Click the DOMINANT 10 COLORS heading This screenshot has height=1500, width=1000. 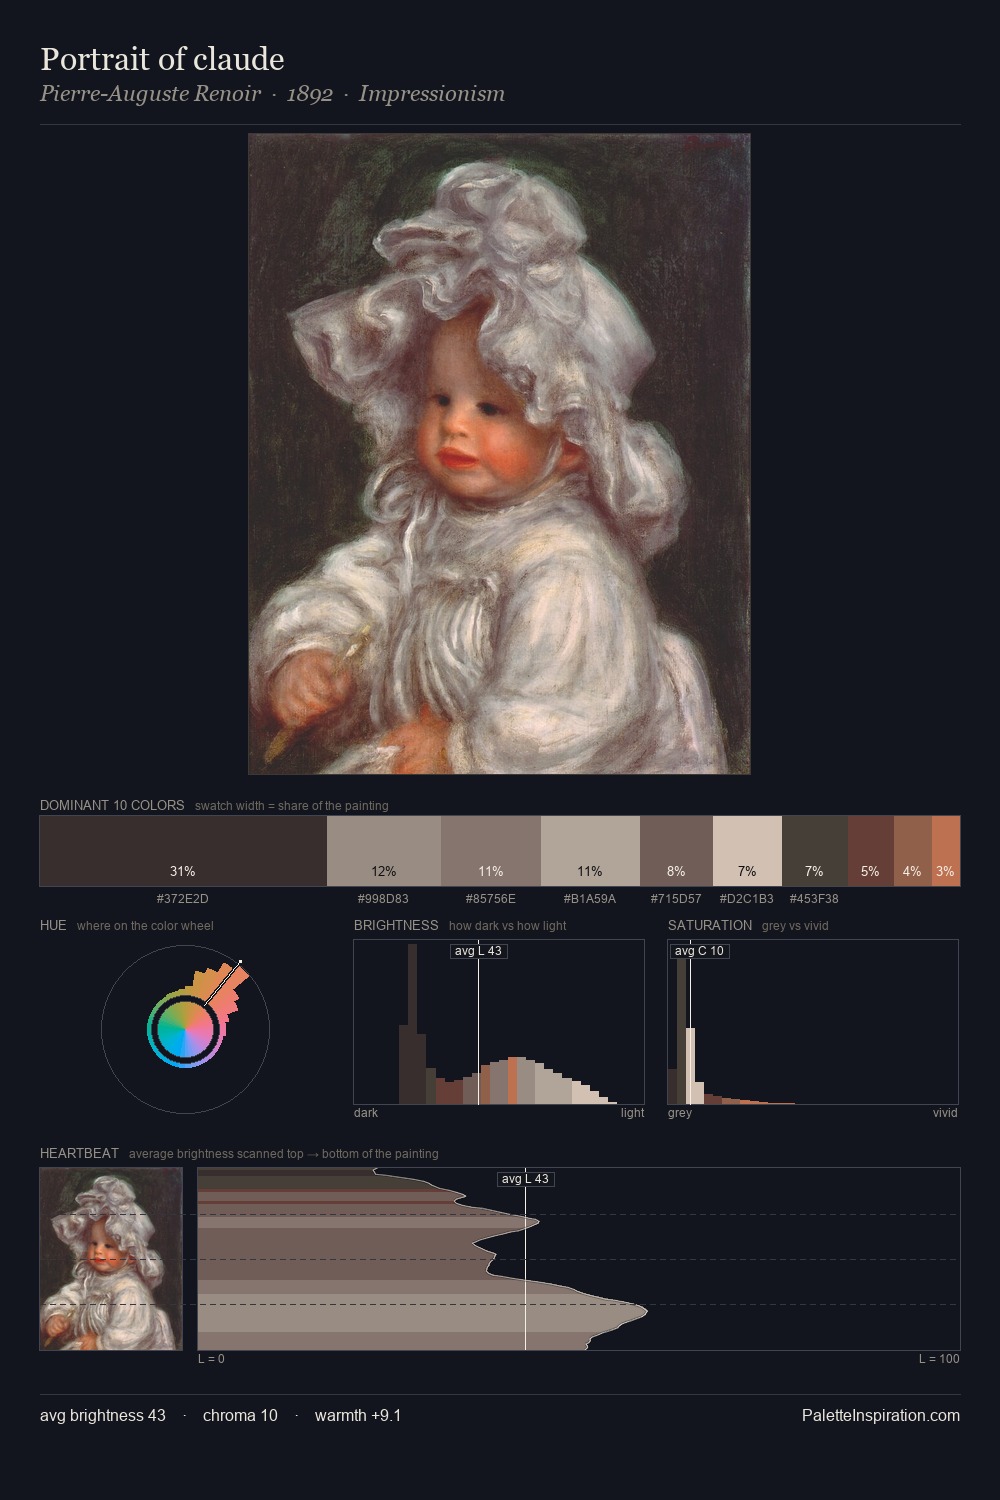112,806
